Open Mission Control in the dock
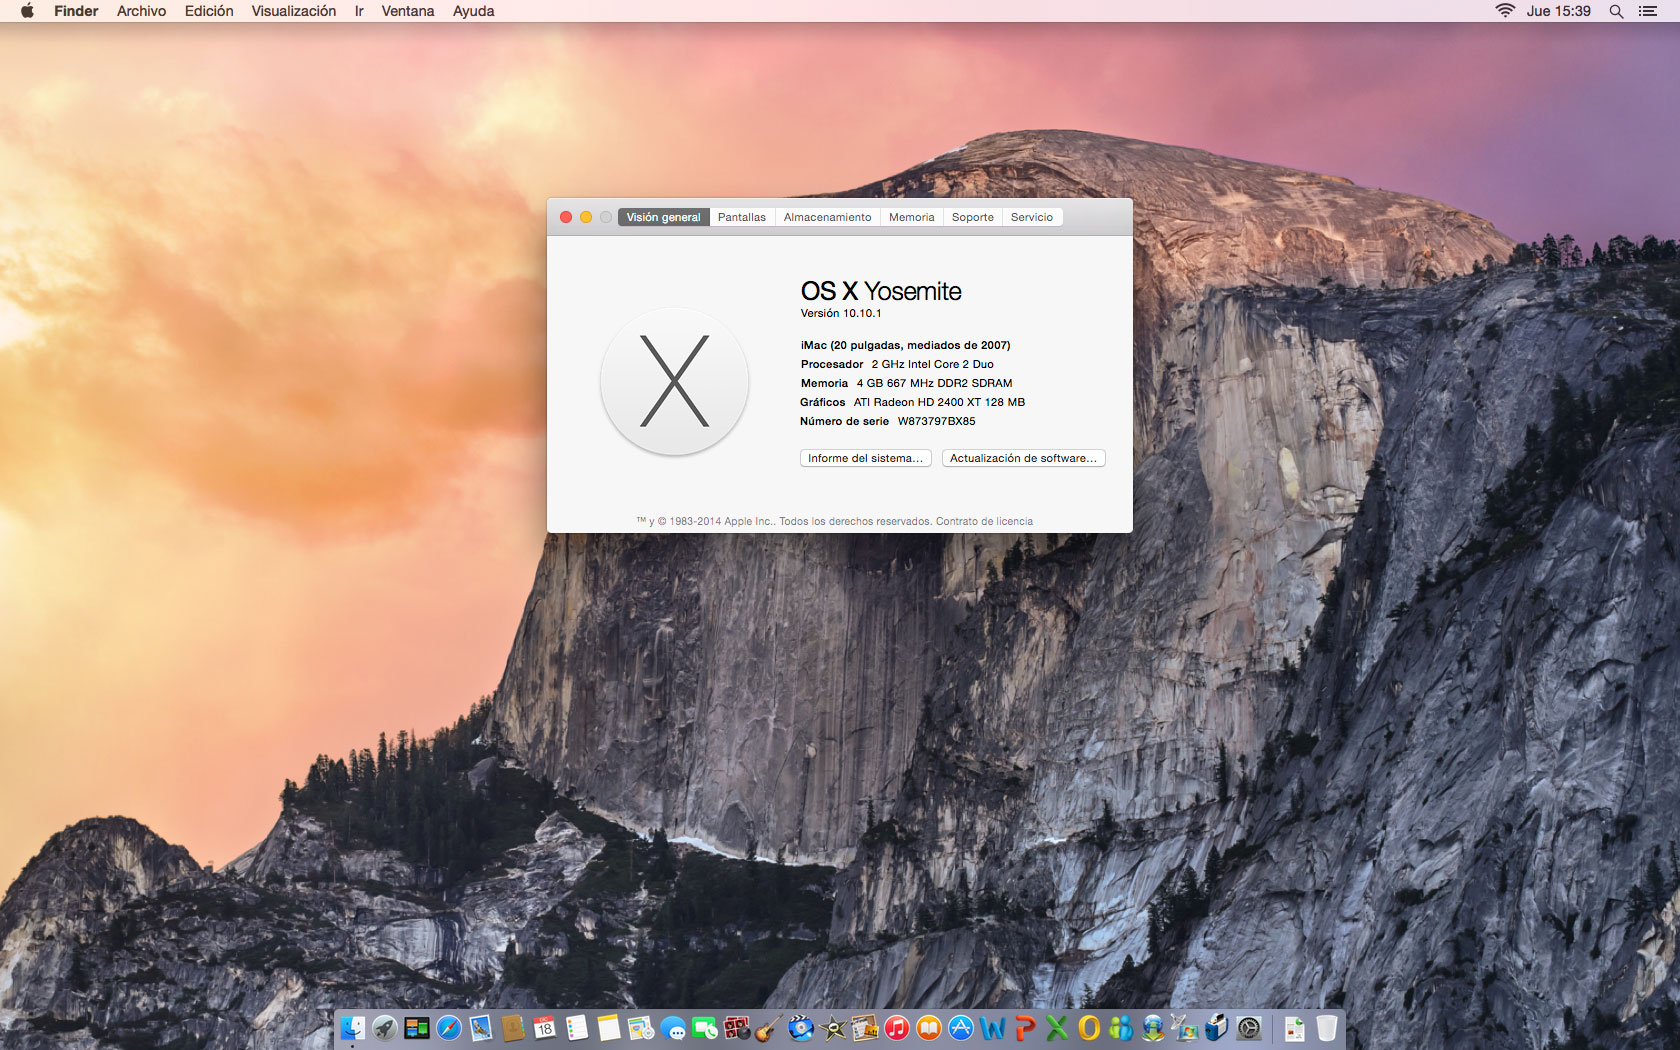Screen dimensions: 1680x1050 (417, 1028)
